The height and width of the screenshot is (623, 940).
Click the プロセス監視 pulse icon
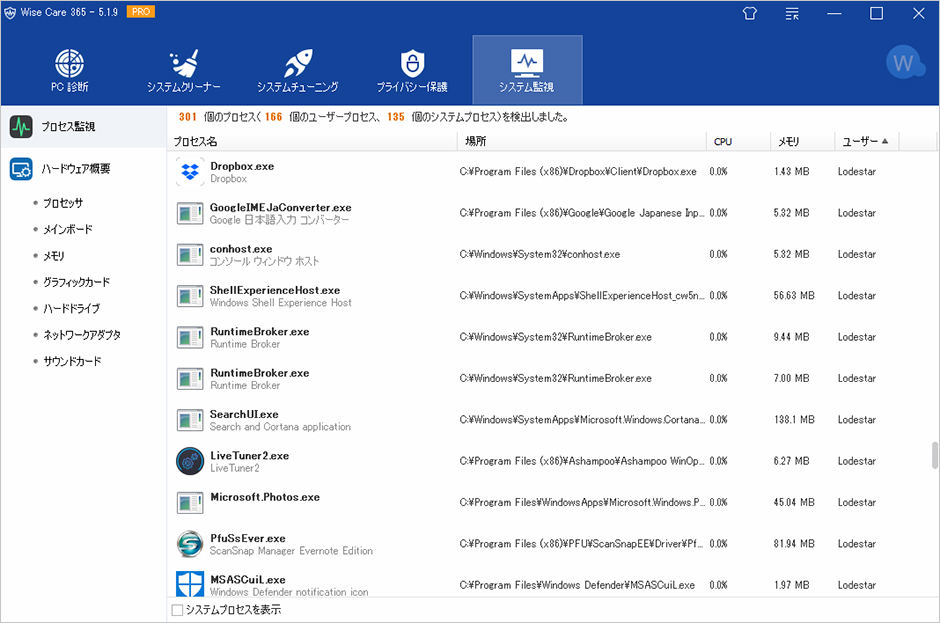[21, 127]
